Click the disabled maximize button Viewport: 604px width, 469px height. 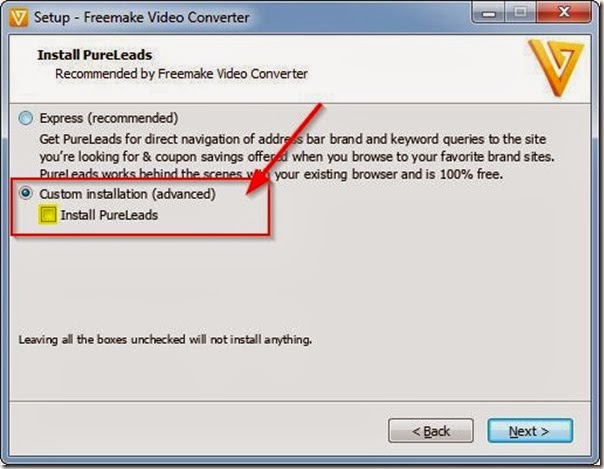(x=520, y=13)
